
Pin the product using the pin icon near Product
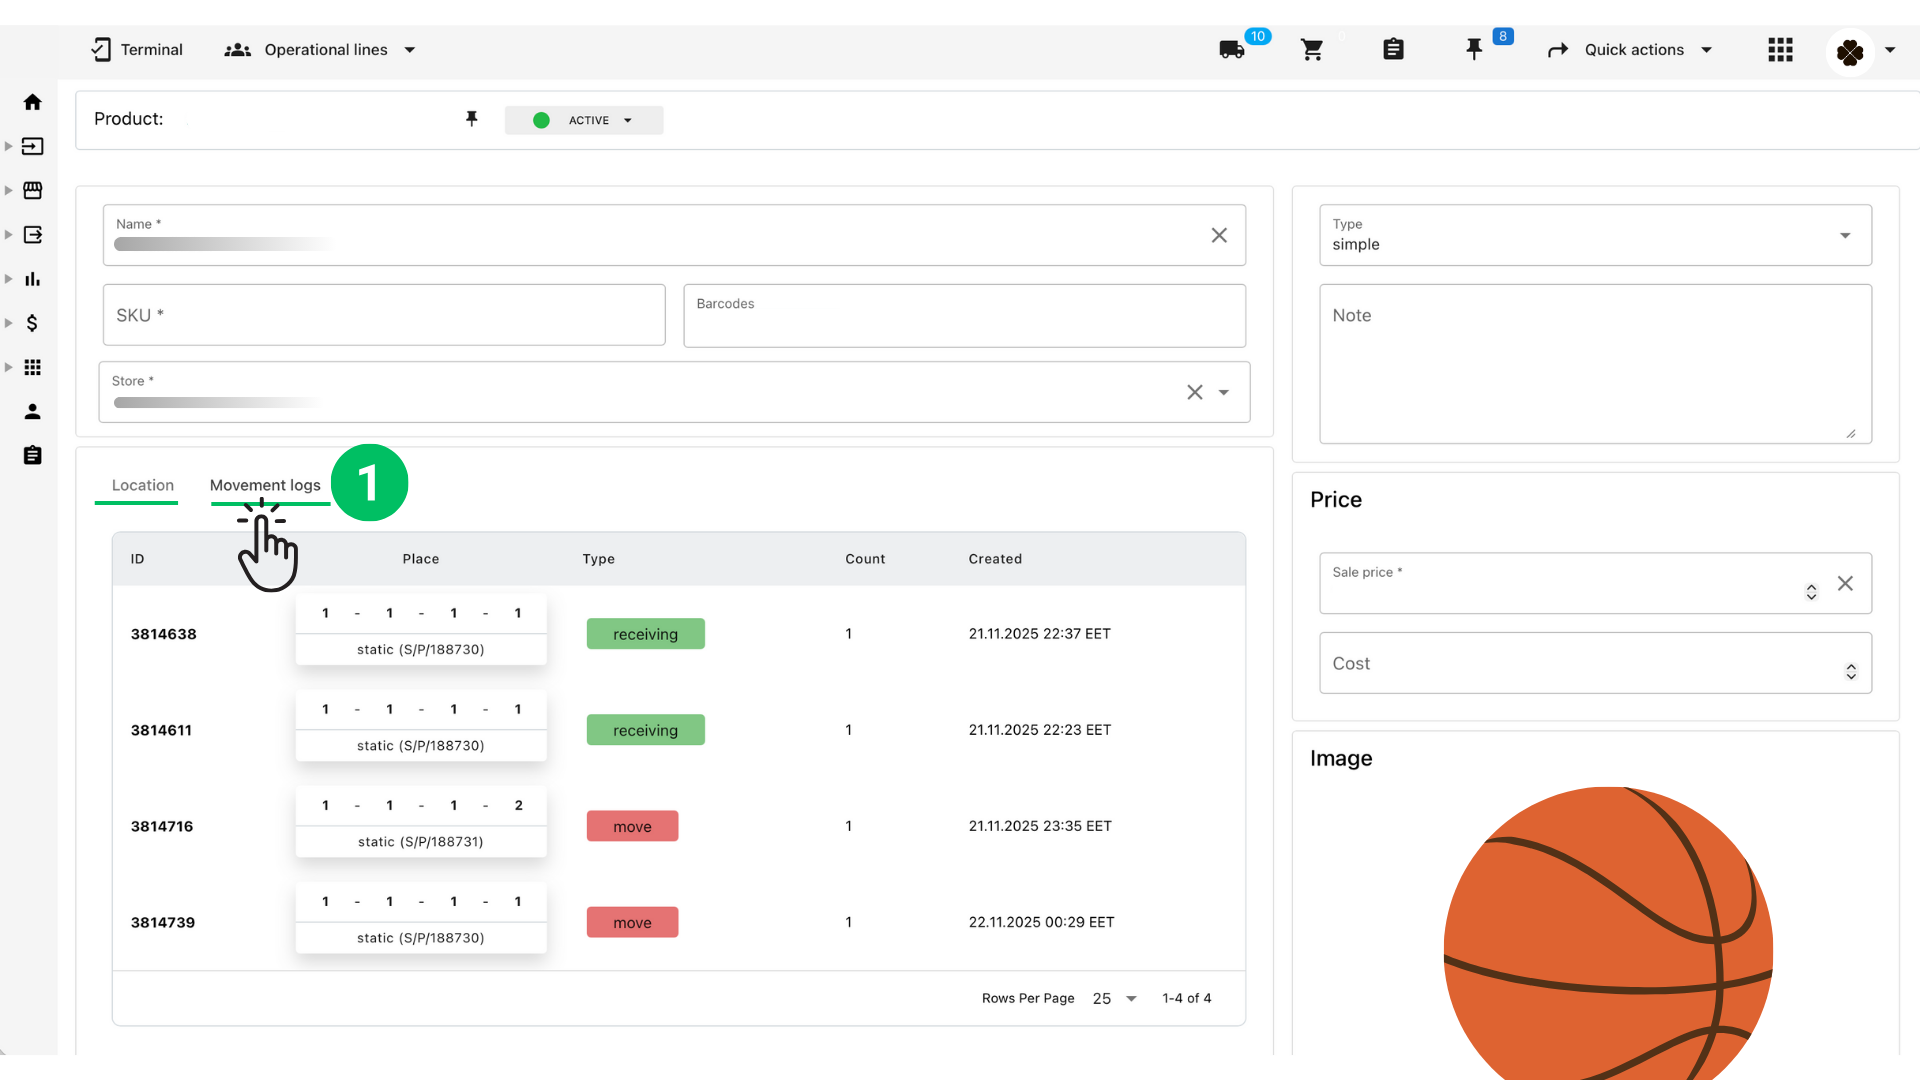(x=472, y=118)
